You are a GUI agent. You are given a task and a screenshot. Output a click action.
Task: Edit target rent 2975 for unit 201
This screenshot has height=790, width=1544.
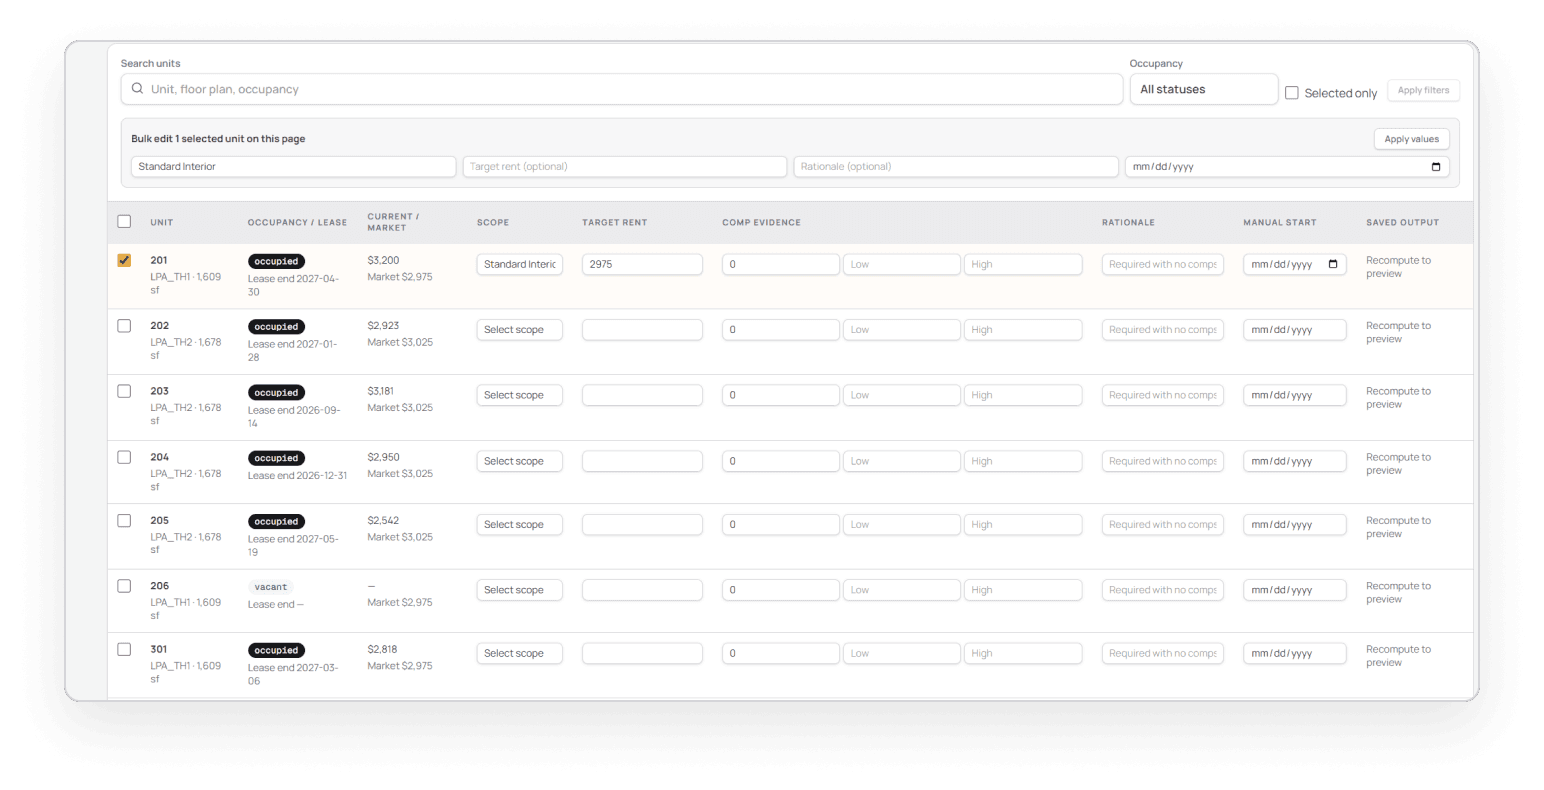pyautogui.click(x=642, y=265)
